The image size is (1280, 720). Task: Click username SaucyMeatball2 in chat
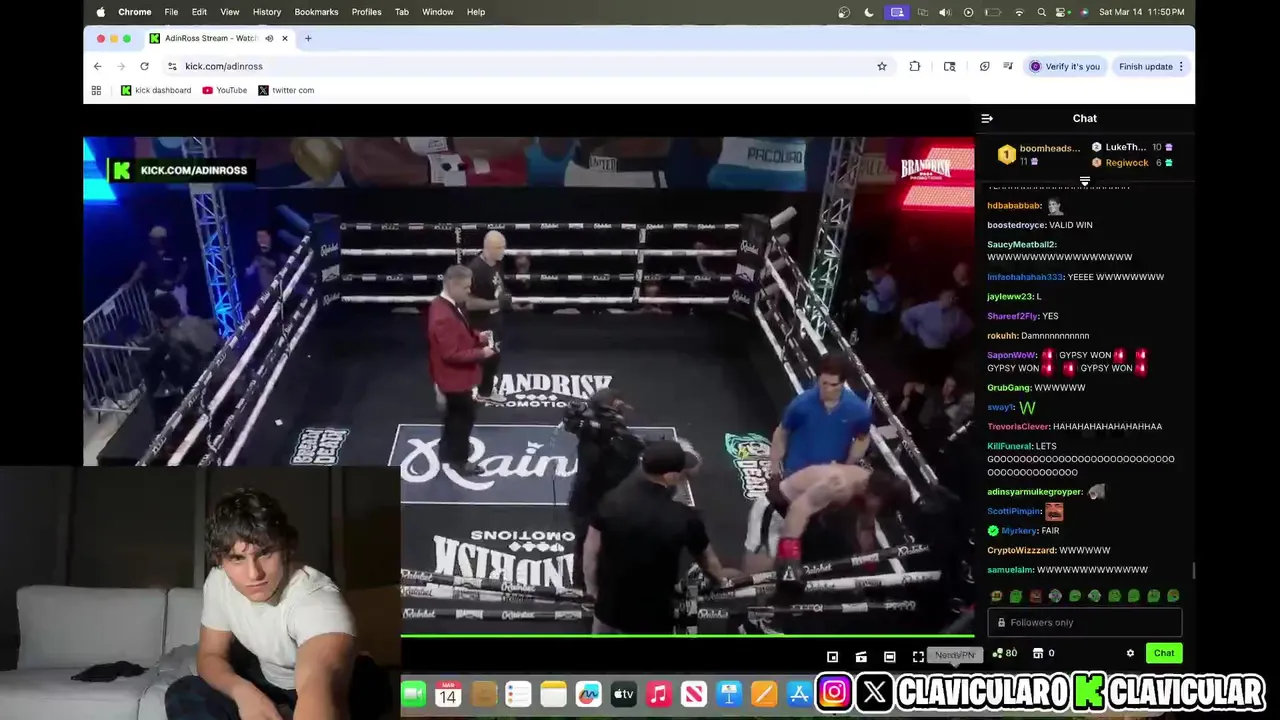point(1021,244)
